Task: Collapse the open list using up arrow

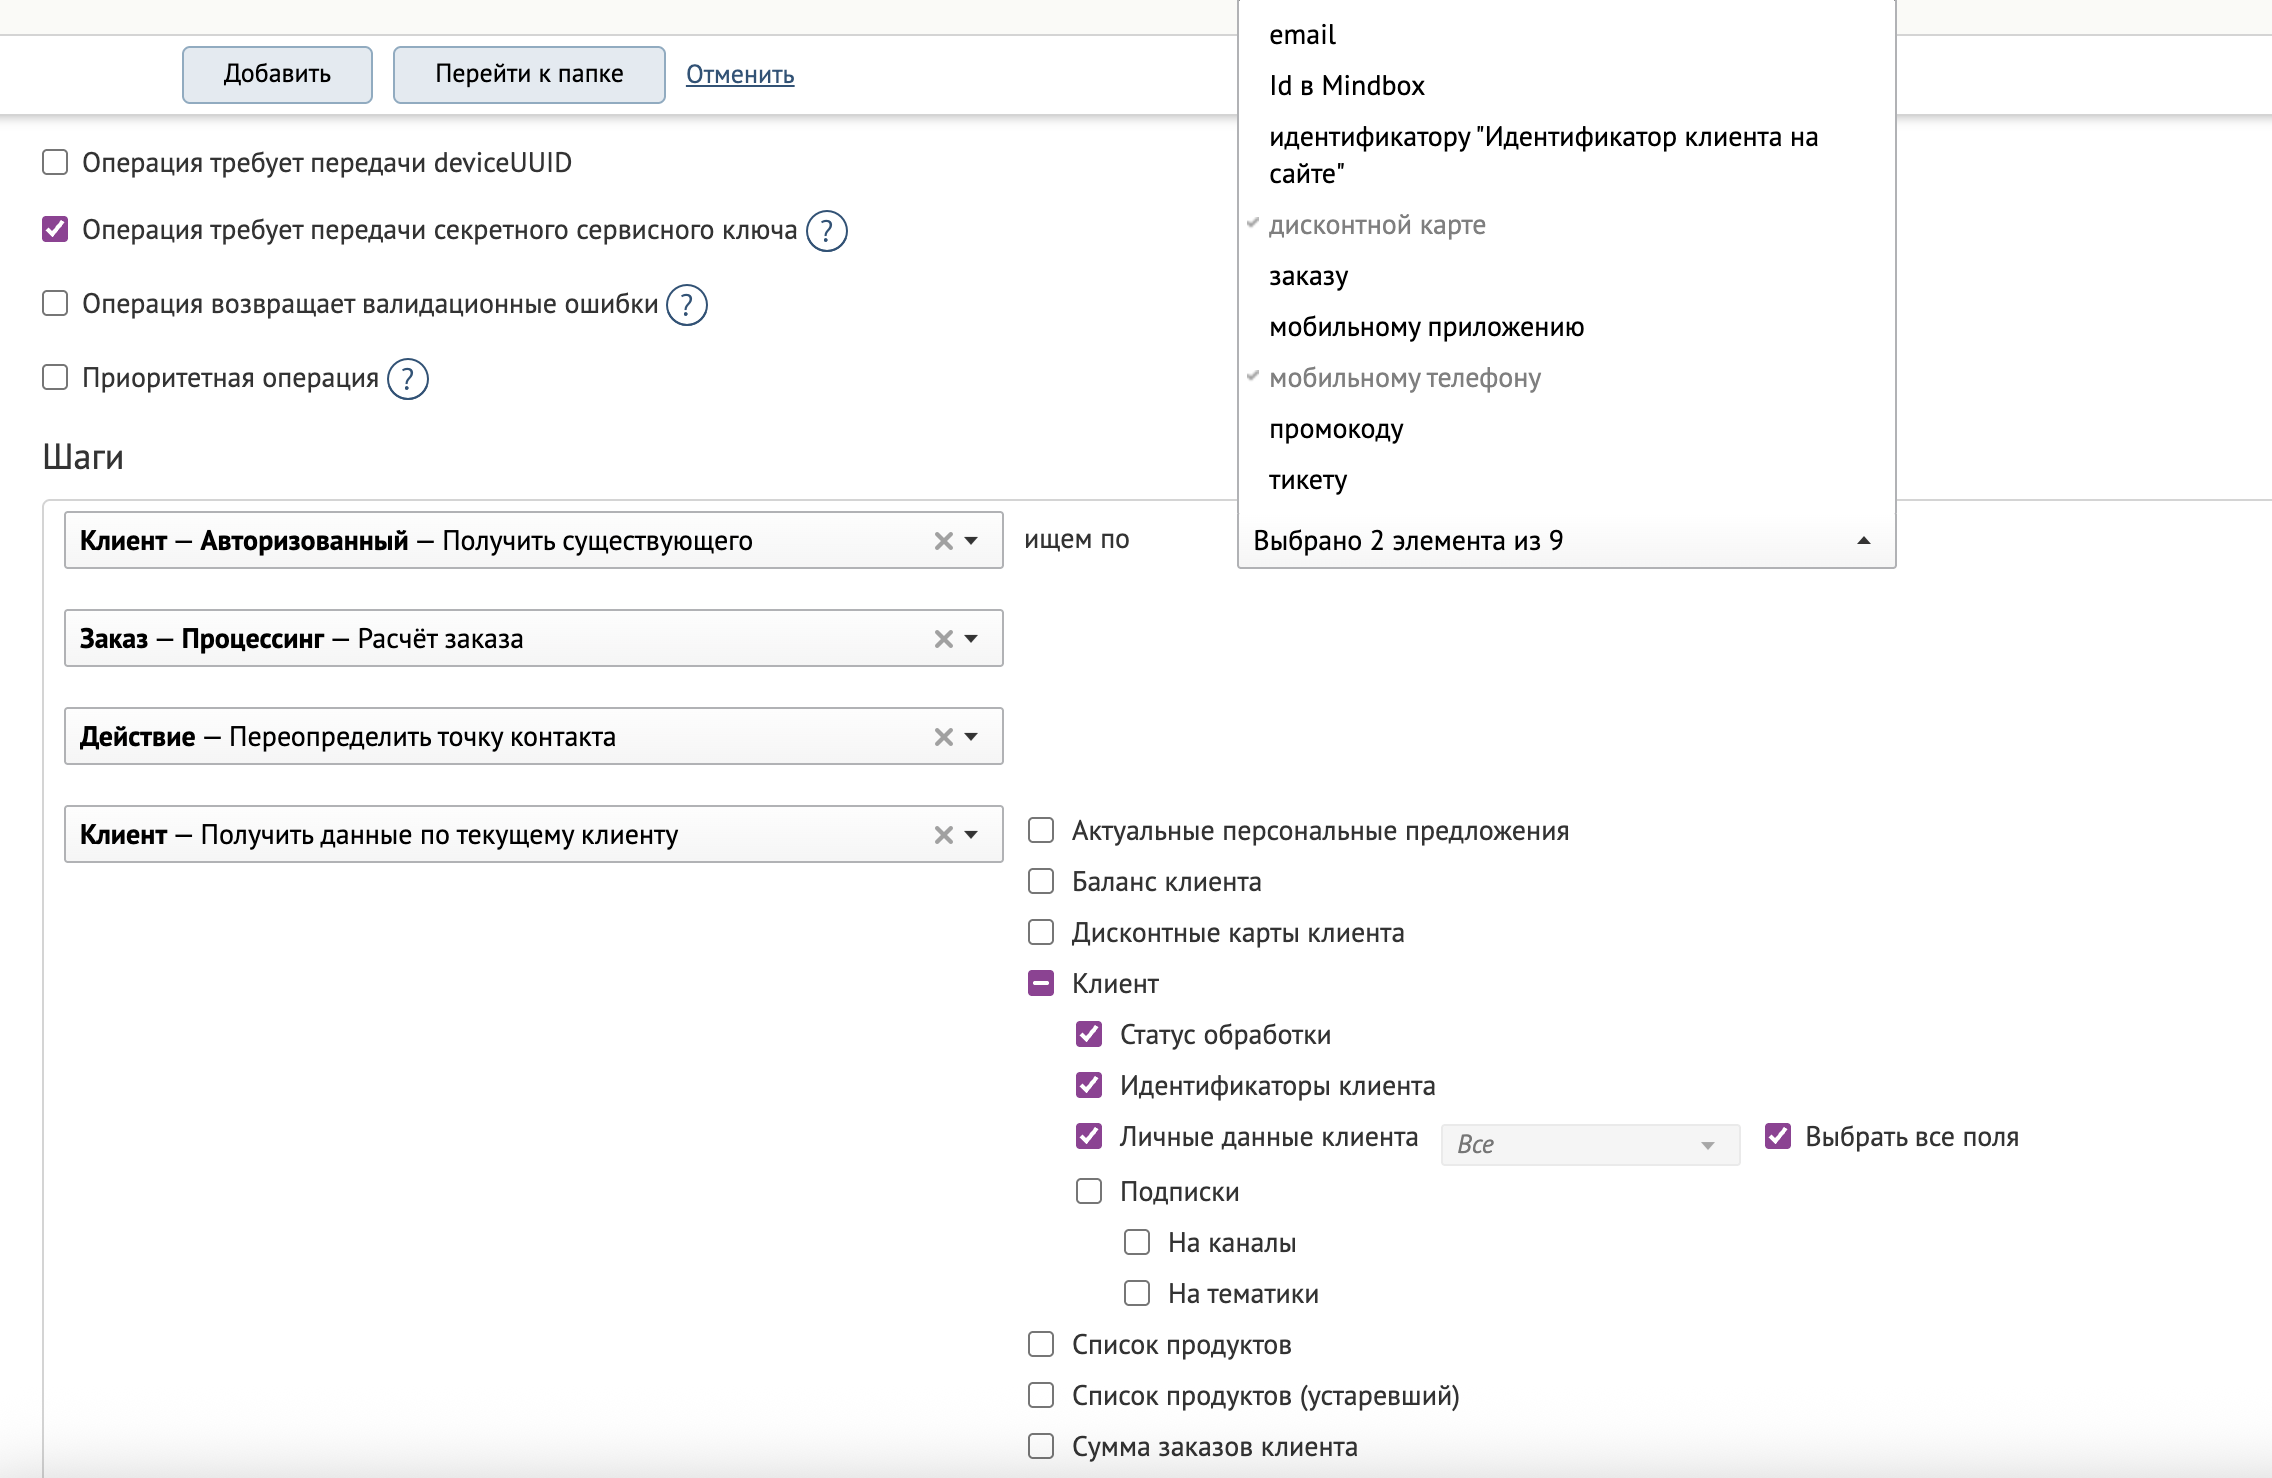Action: click(x=1863, y=541)
